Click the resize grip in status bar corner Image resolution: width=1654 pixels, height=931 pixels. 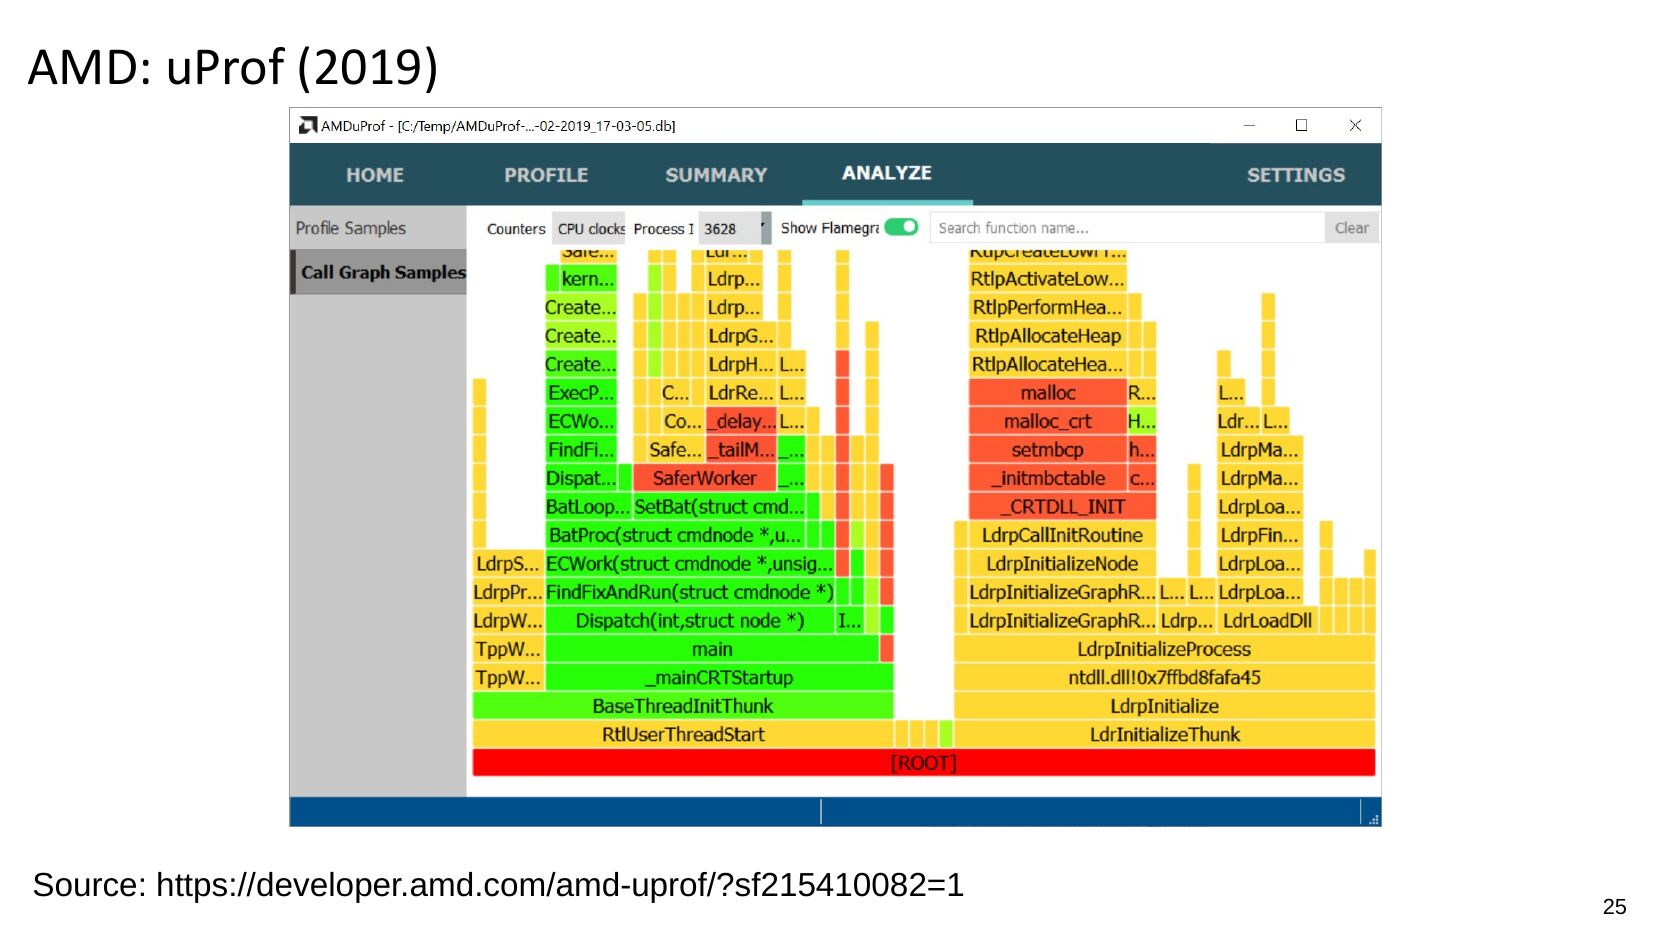tap(1374, 819)
